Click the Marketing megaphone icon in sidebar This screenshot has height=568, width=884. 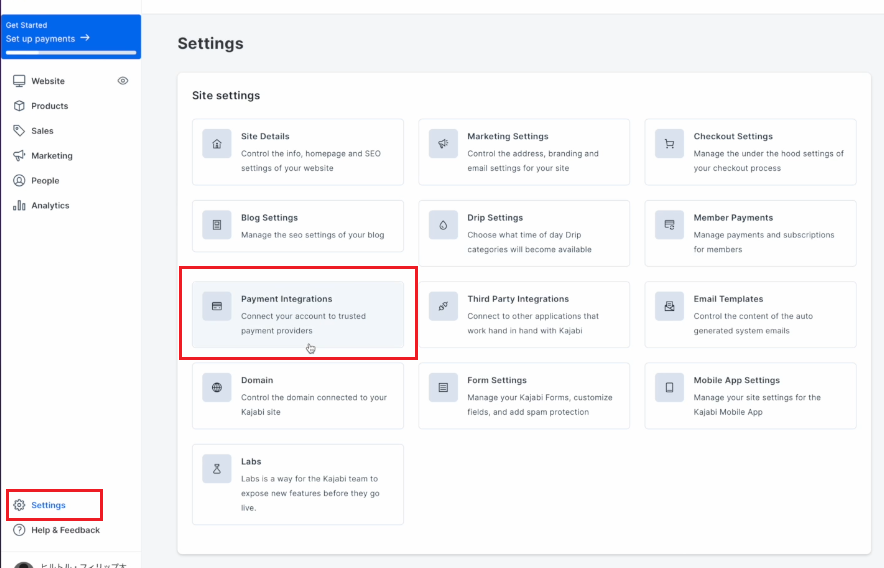(x=19, y=156)
